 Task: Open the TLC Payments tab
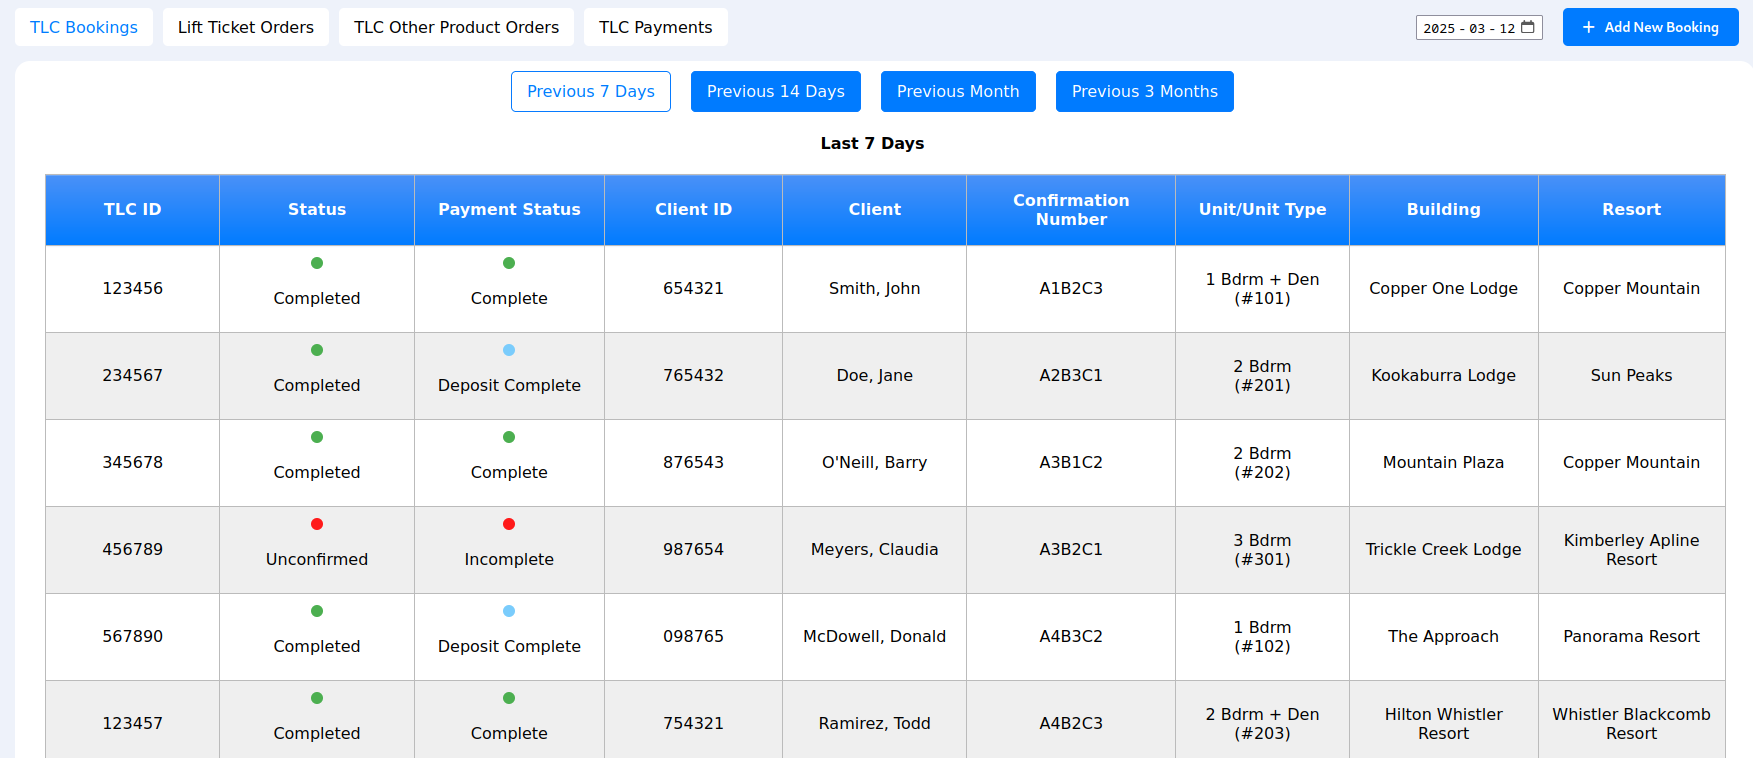[656, 27]
